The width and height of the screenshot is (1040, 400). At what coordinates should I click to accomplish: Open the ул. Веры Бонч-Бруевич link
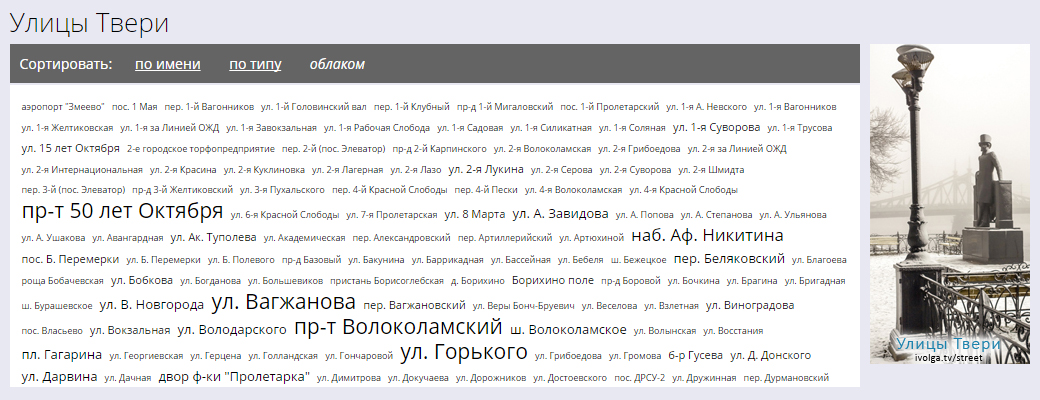click(x=523, y=306)
